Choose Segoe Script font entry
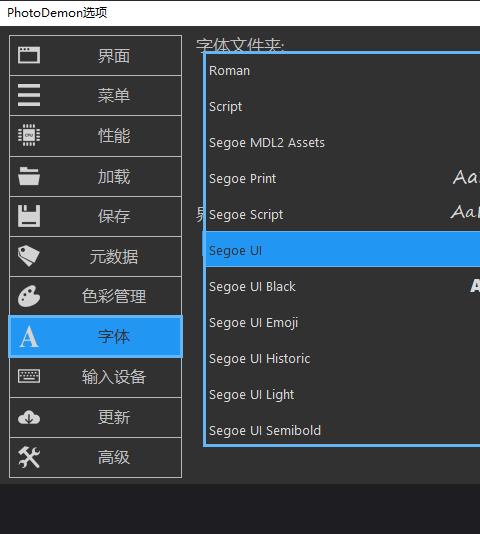Image resolution: width=480 pixels, height=534 pixels. (342, 215)
